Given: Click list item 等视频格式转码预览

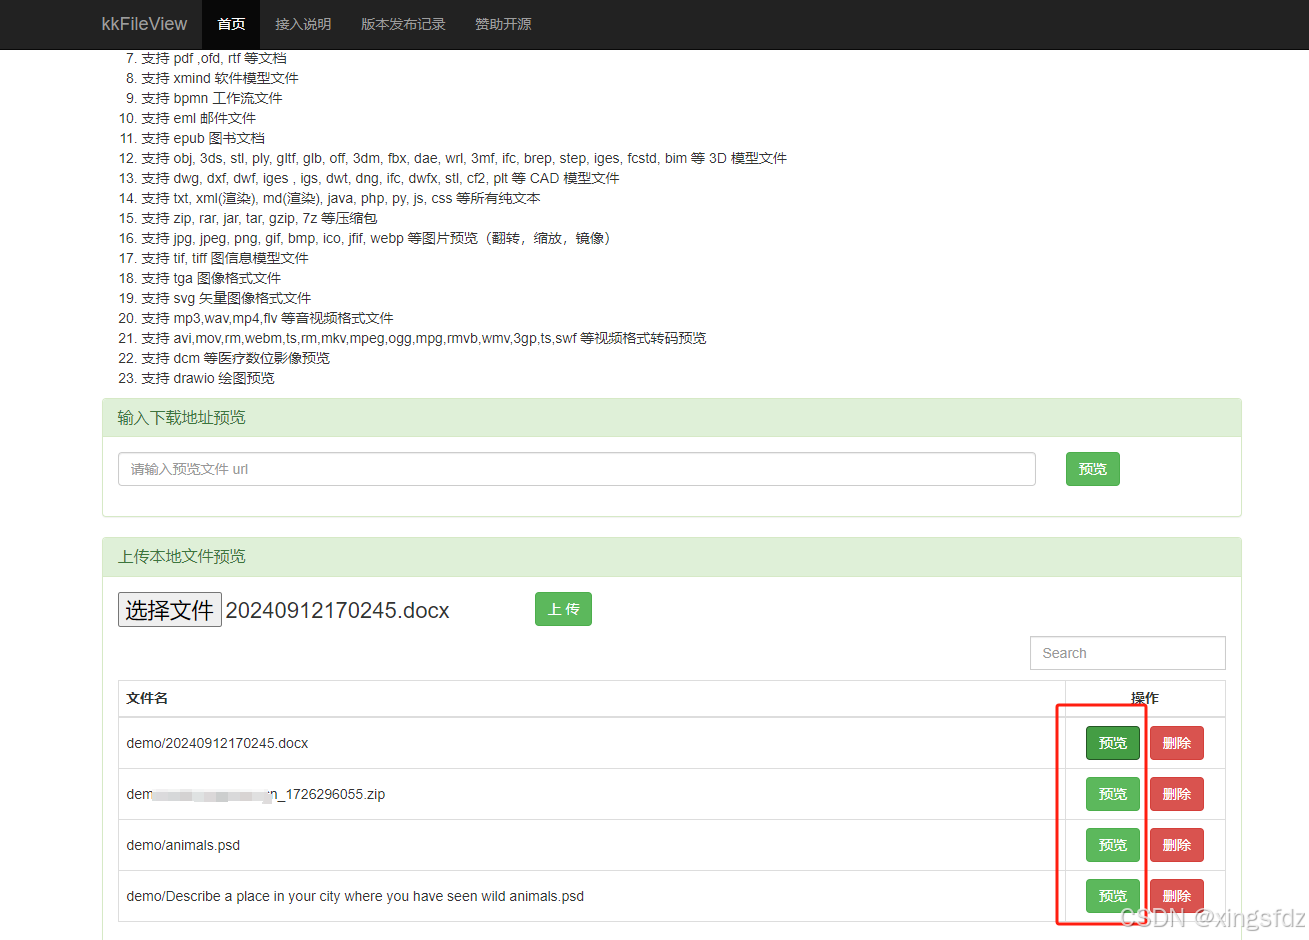Looking at the screenshot, I should point(423,338).
